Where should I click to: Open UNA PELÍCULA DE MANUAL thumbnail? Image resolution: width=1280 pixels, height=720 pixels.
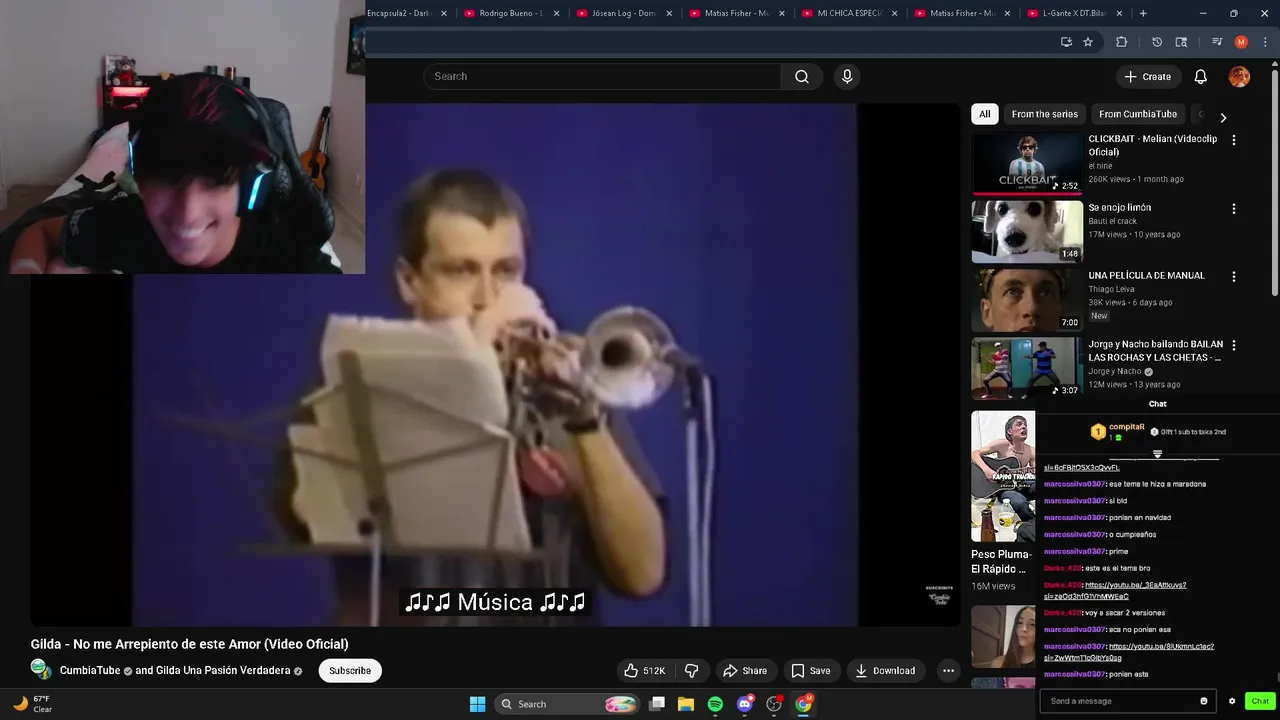1027,300
